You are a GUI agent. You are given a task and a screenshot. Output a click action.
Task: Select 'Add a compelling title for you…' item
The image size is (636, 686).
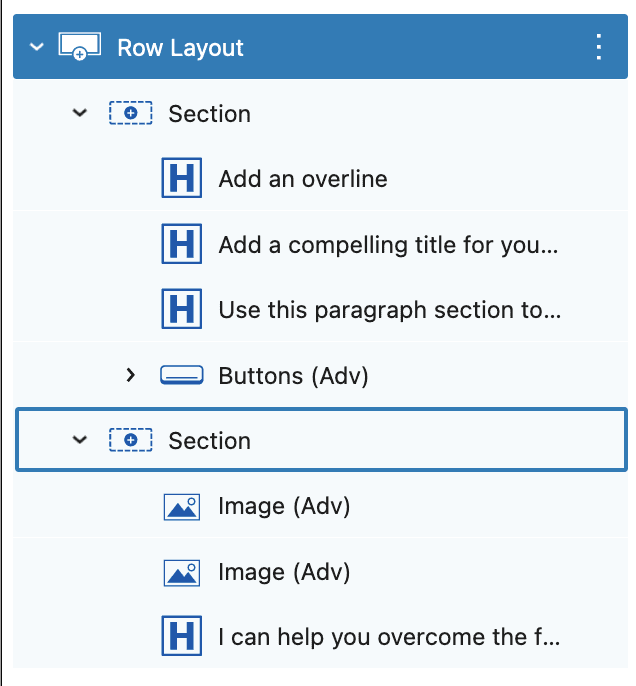388,245
